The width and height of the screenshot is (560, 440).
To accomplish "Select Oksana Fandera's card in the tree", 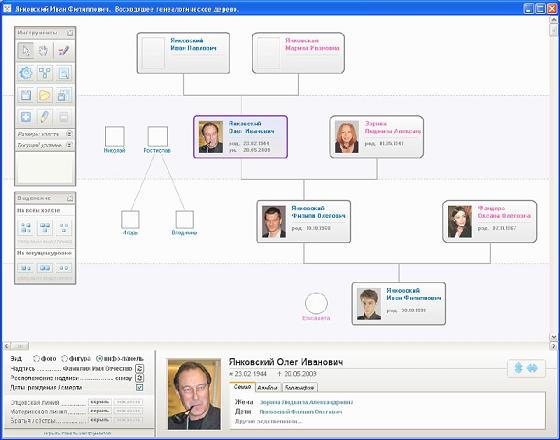I will (490, 221).
